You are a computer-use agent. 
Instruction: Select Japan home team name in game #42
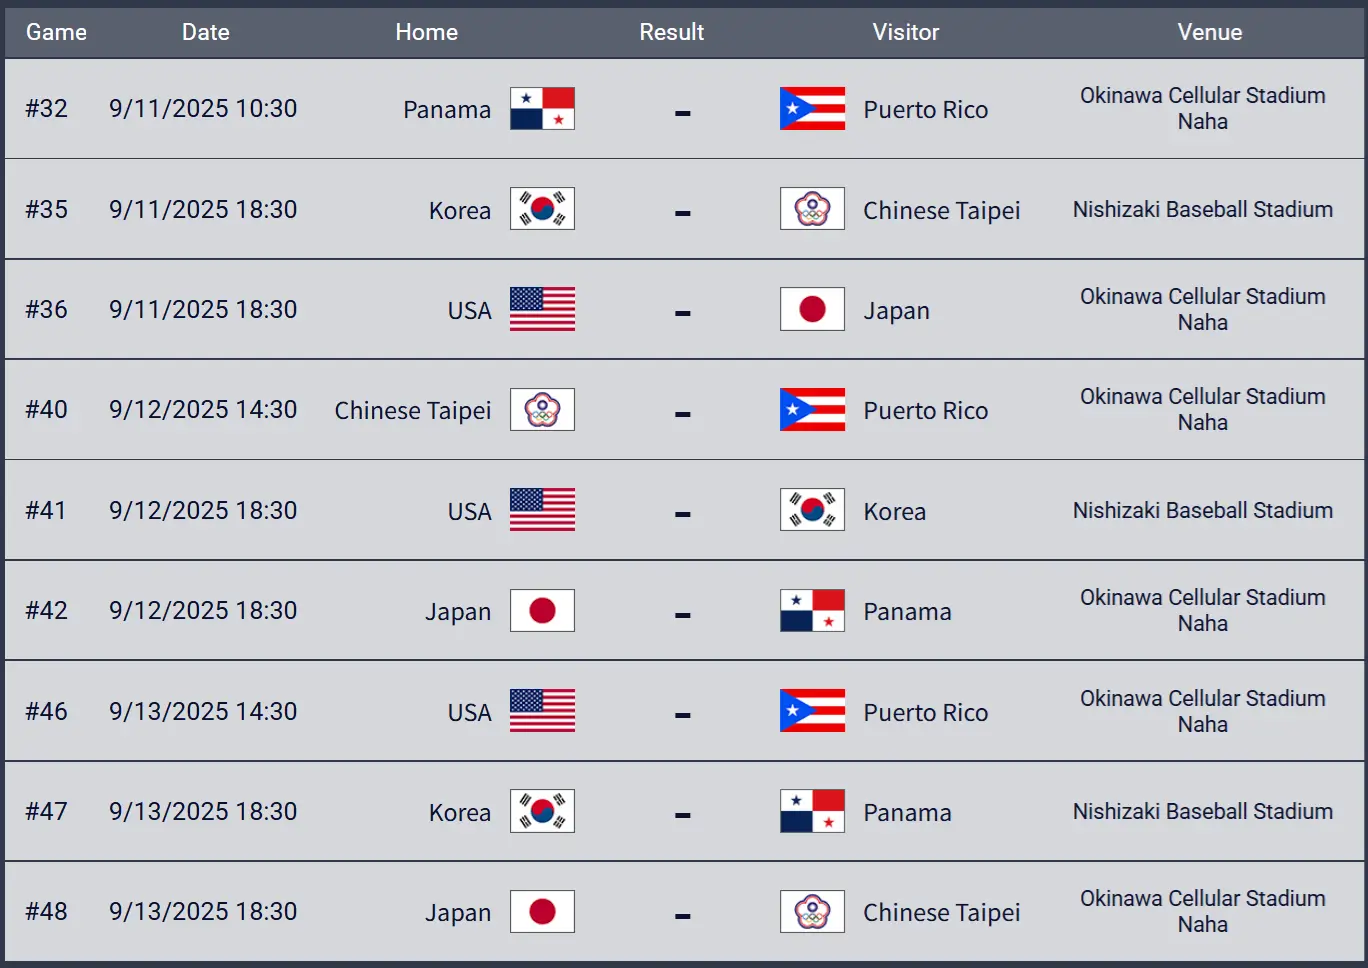458,611
